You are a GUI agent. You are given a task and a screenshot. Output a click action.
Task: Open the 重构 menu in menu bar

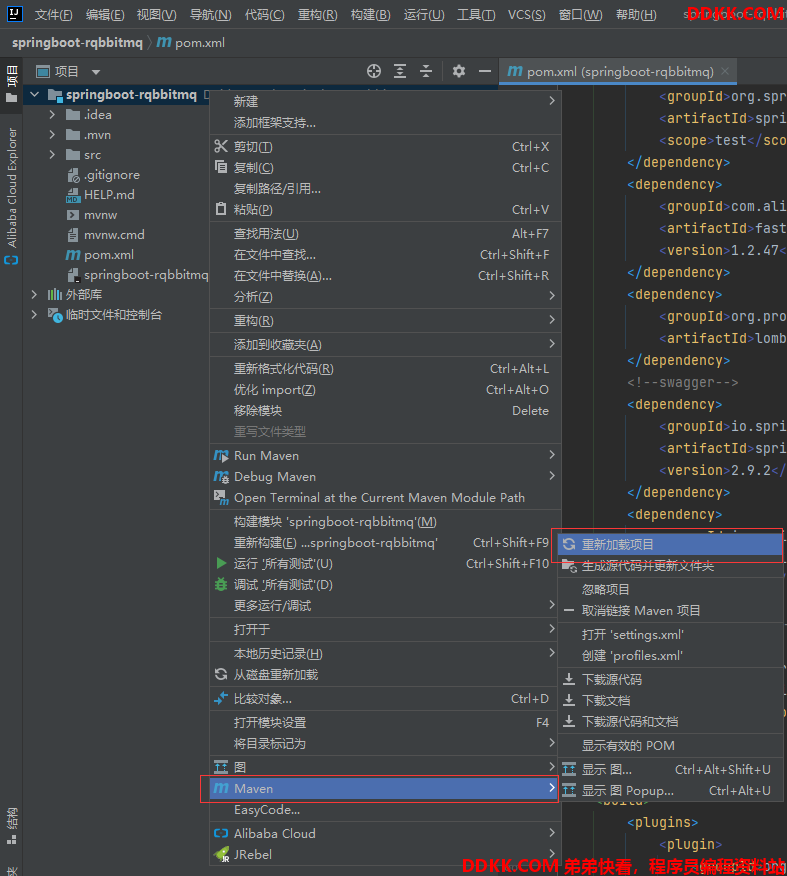coord(317,15)
